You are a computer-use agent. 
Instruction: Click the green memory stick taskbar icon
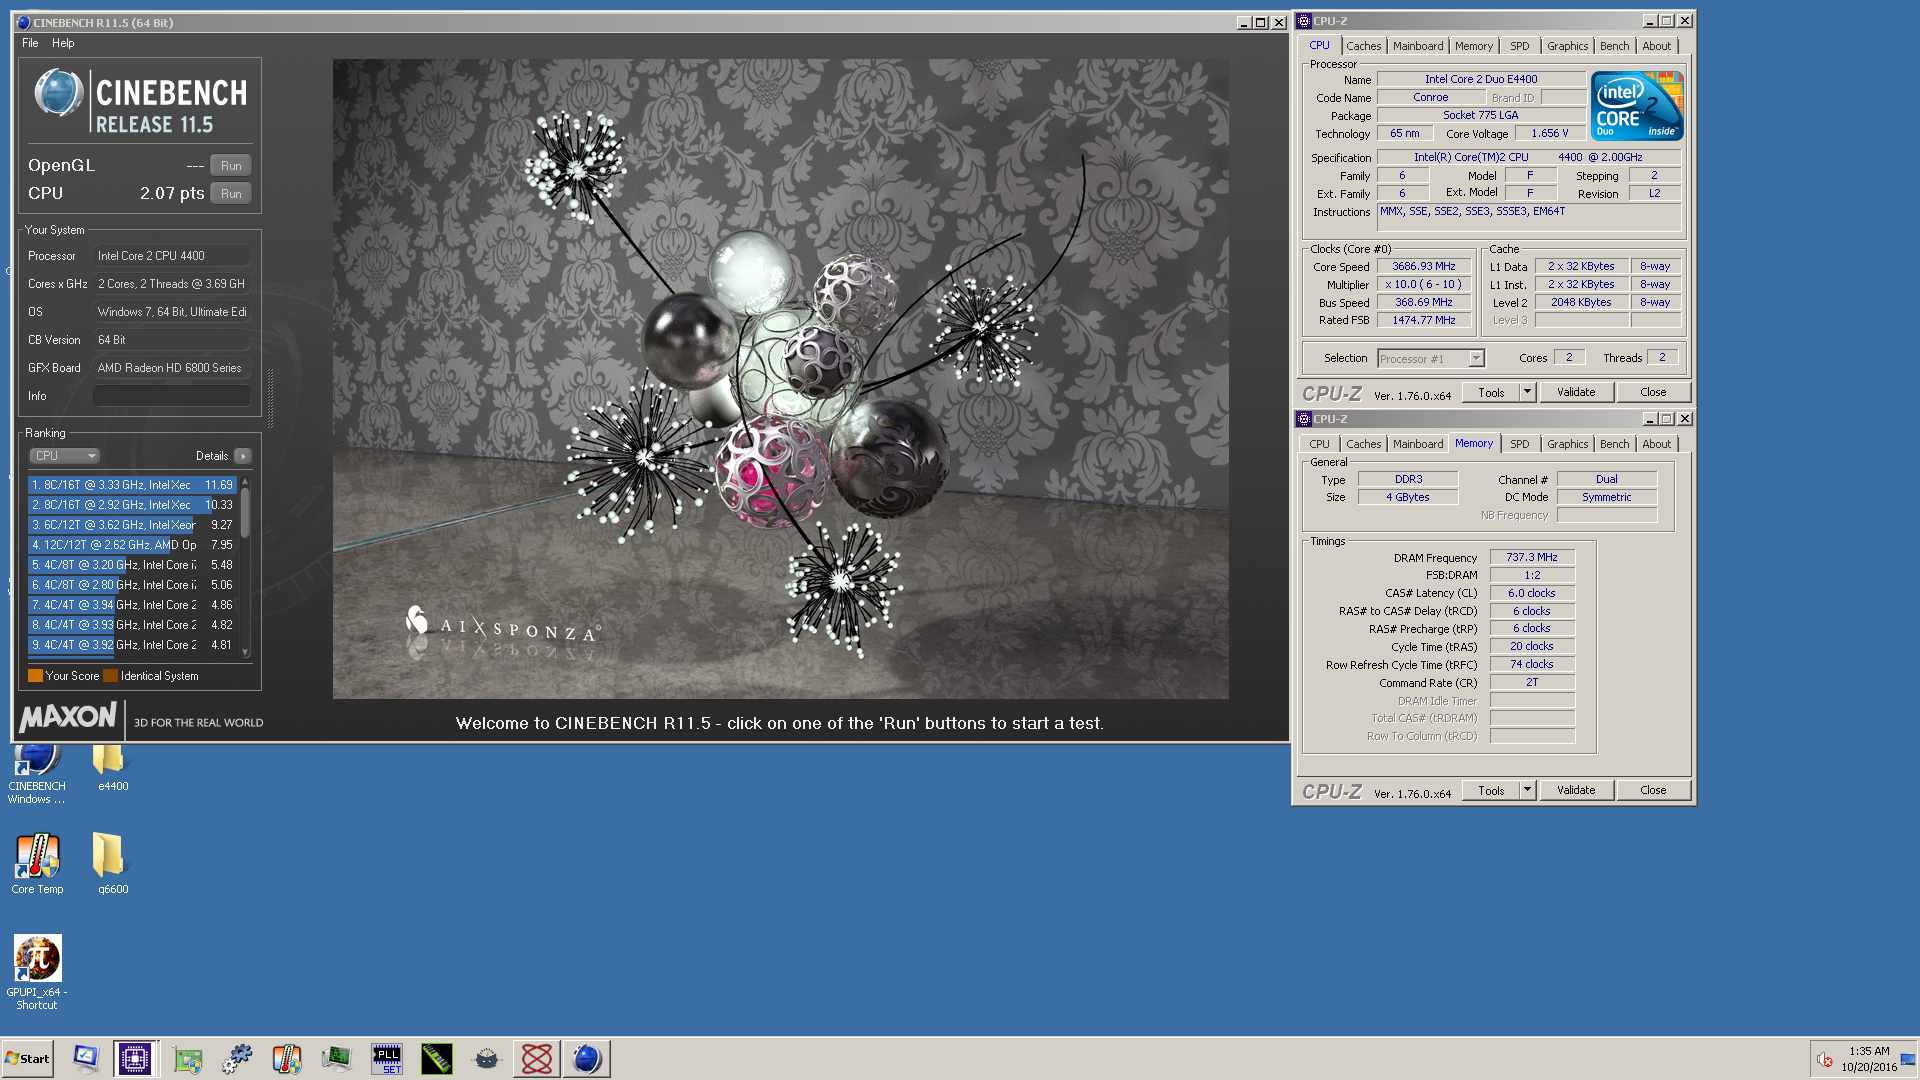click(x=437, y=1059)
